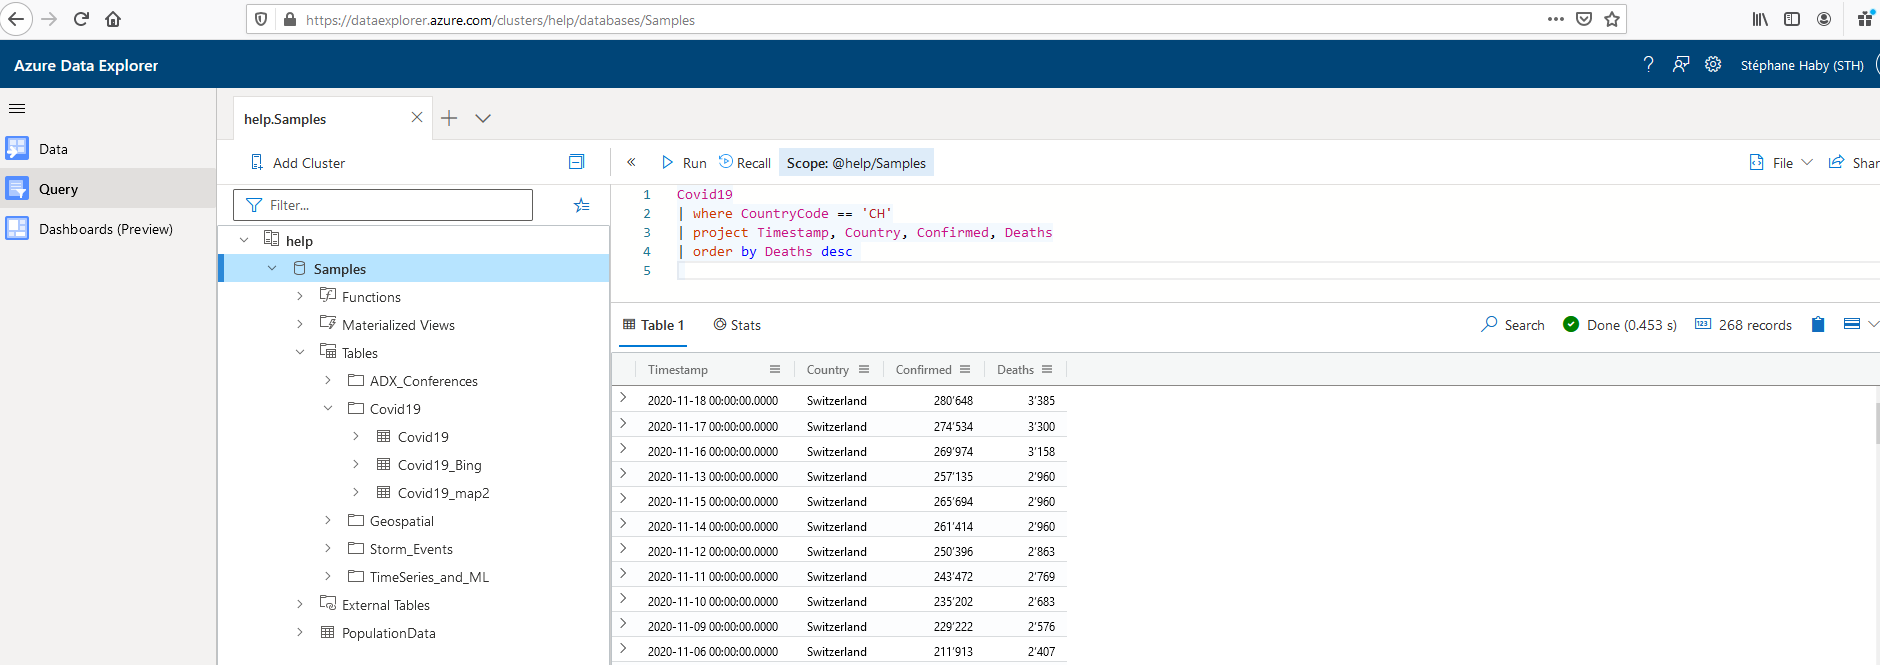Reload the browser page
1880x665 pixels.
[x=82, y=19]
